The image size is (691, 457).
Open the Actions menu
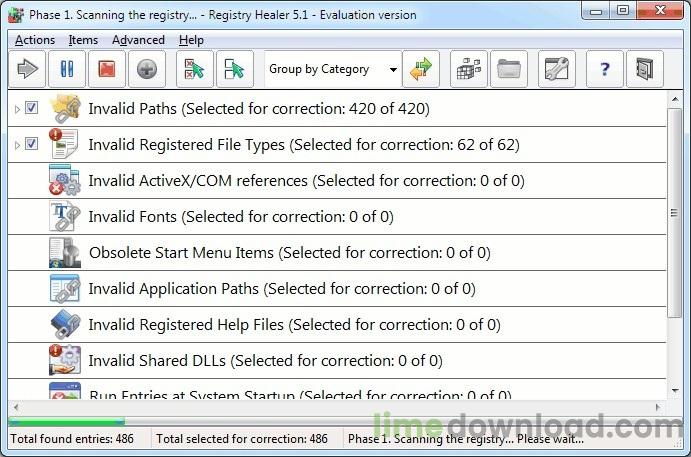pos(35,40)
